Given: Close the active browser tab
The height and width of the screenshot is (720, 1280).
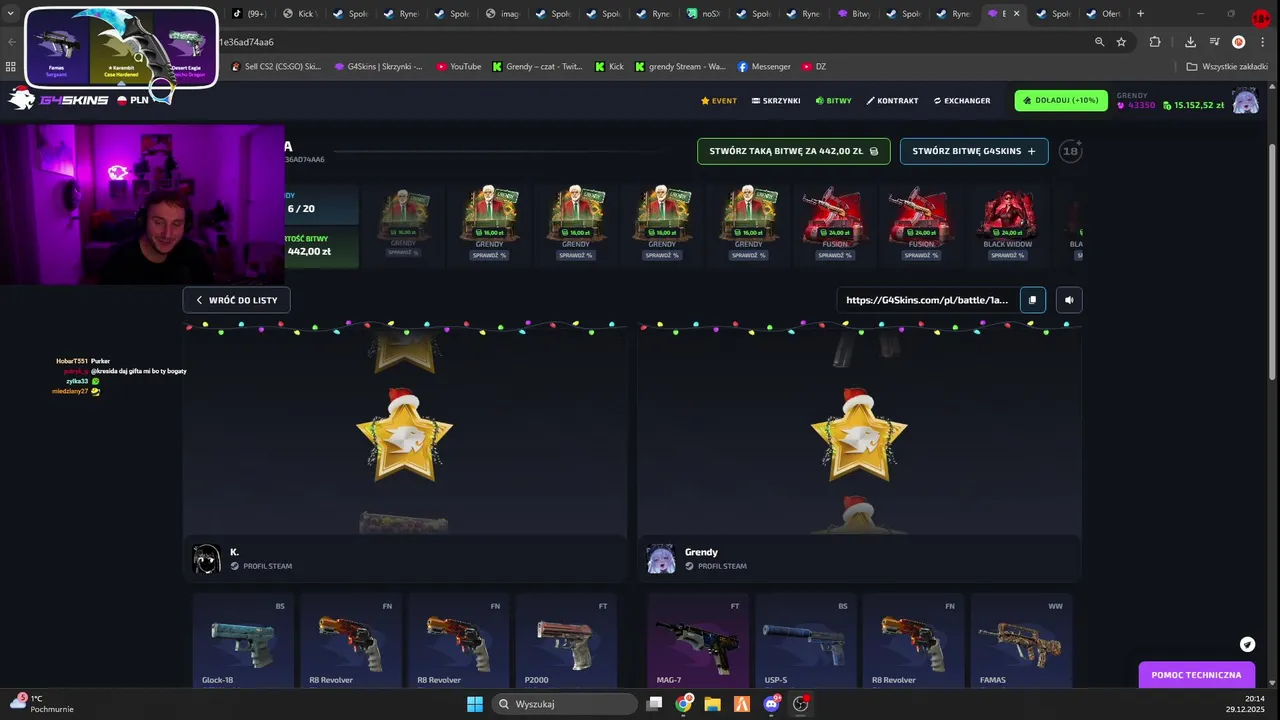Looking at the screenshot, I should point(1017,14).
